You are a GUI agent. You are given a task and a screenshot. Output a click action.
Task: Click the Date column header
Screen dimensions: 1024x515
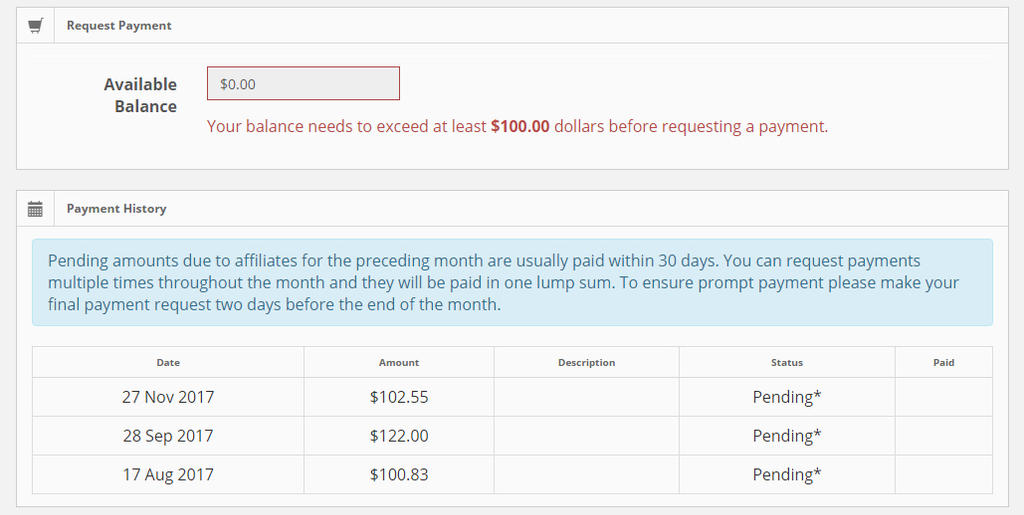168,362
